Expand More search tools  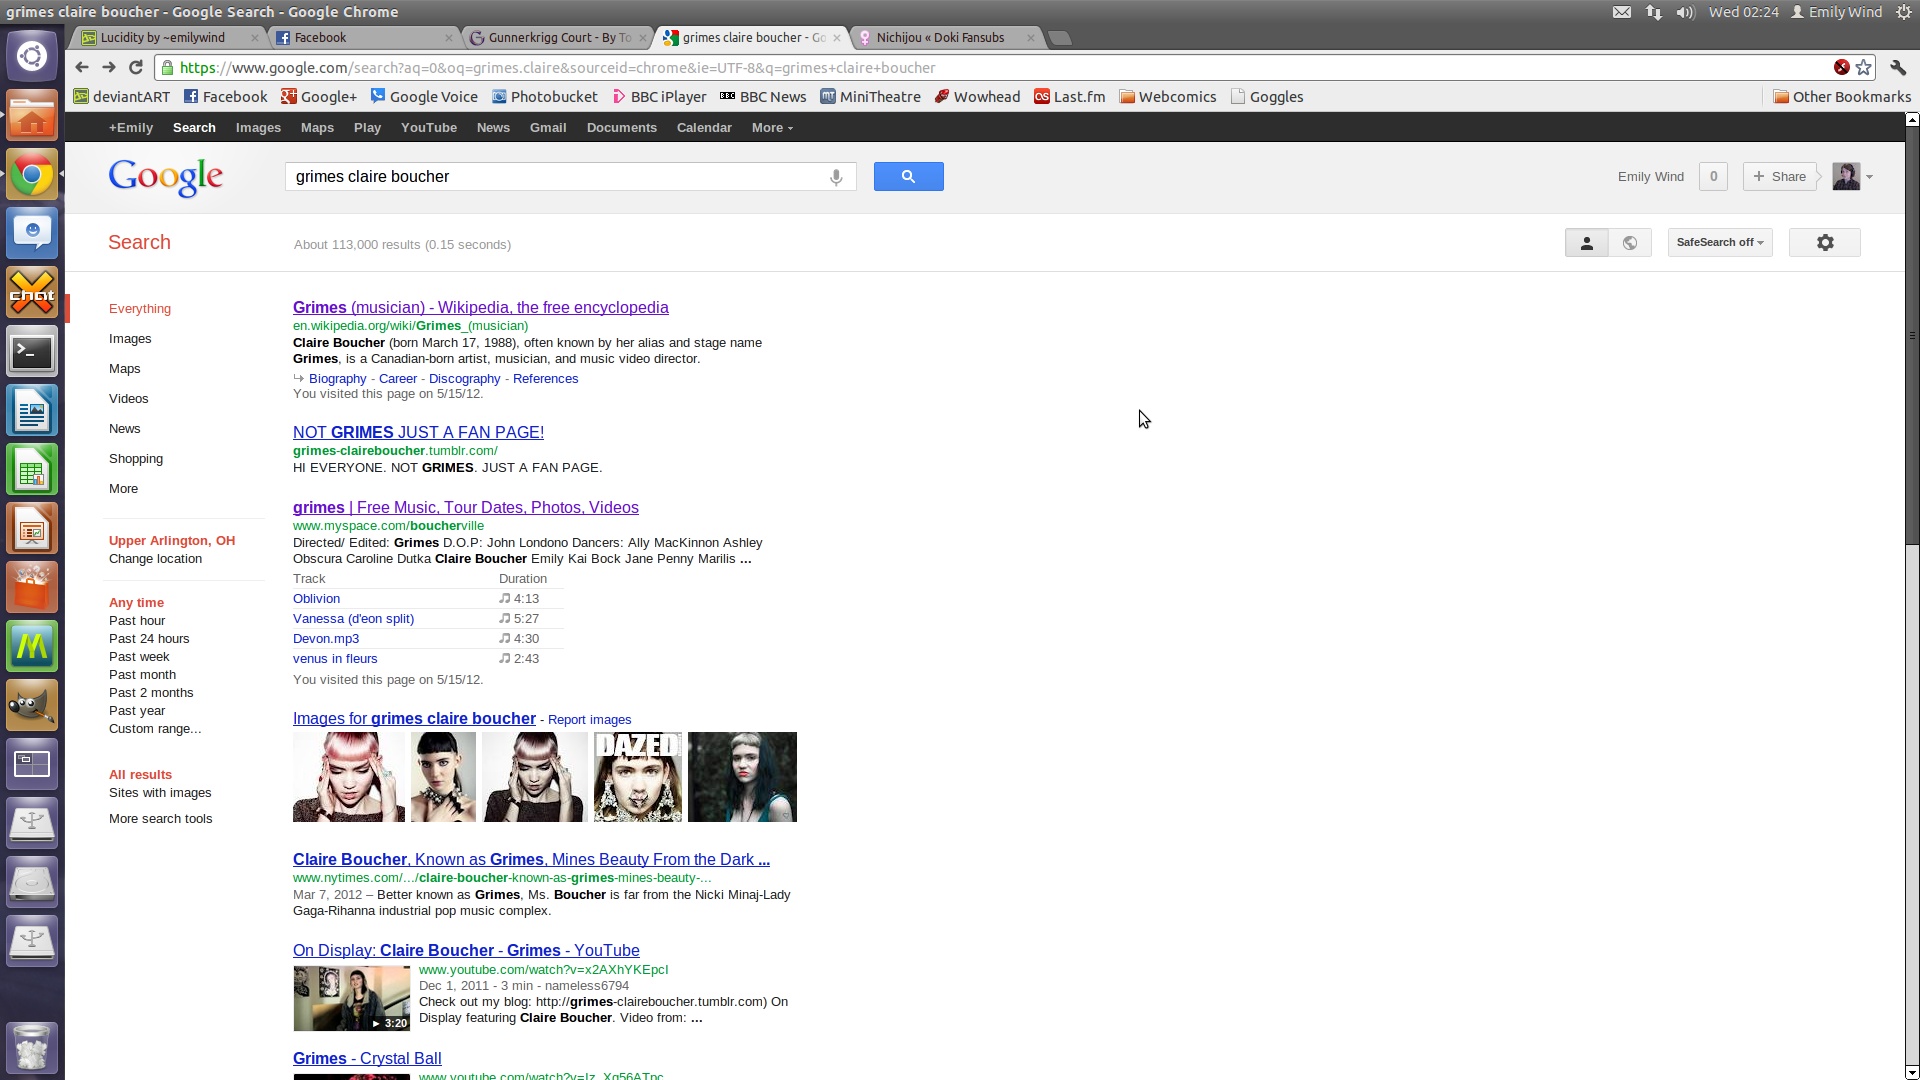161,819
